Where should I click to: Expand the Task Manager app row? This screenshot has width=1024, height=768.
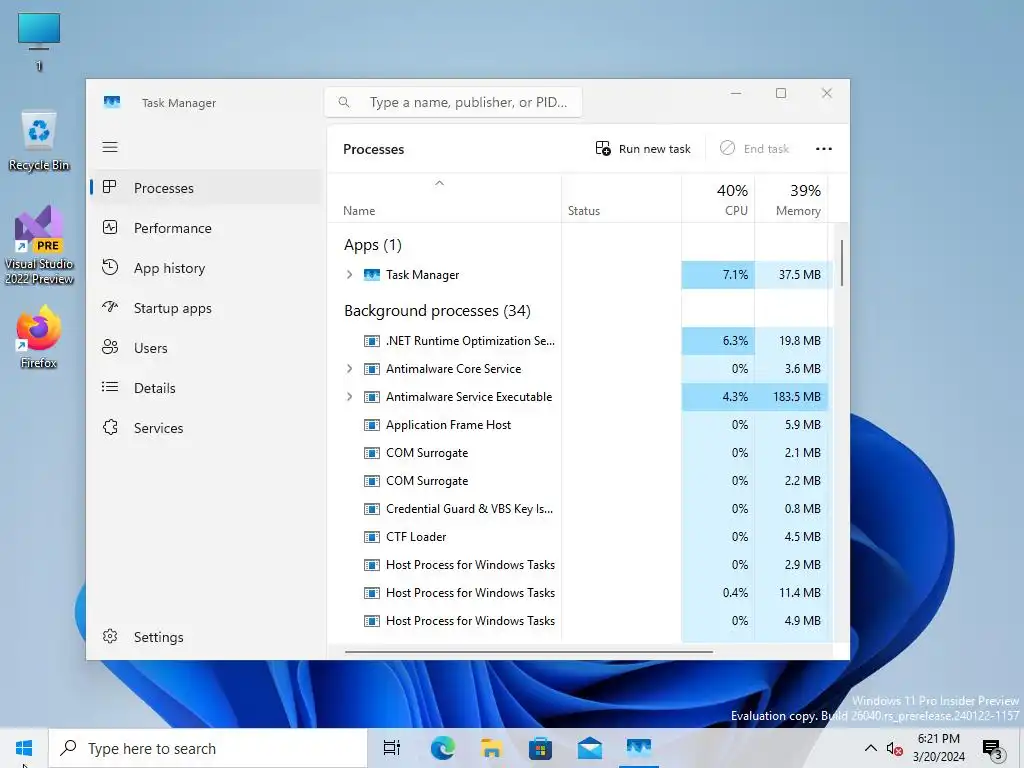(x=349, y=275)
